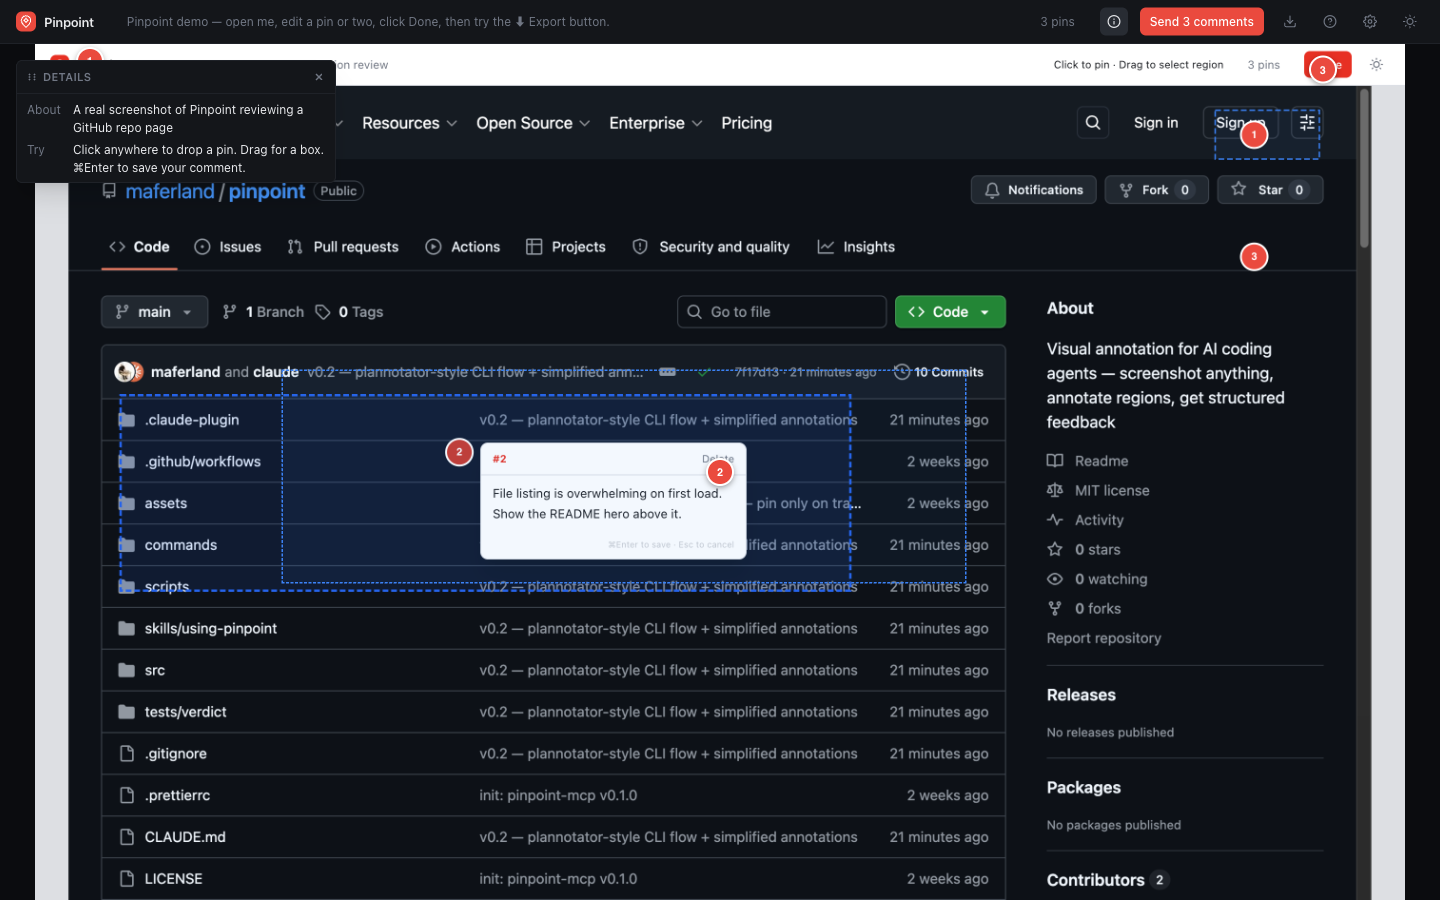This screenshot has width=1440, height=900.
Task: Expand the Resources nav menu
Action: 409,123
